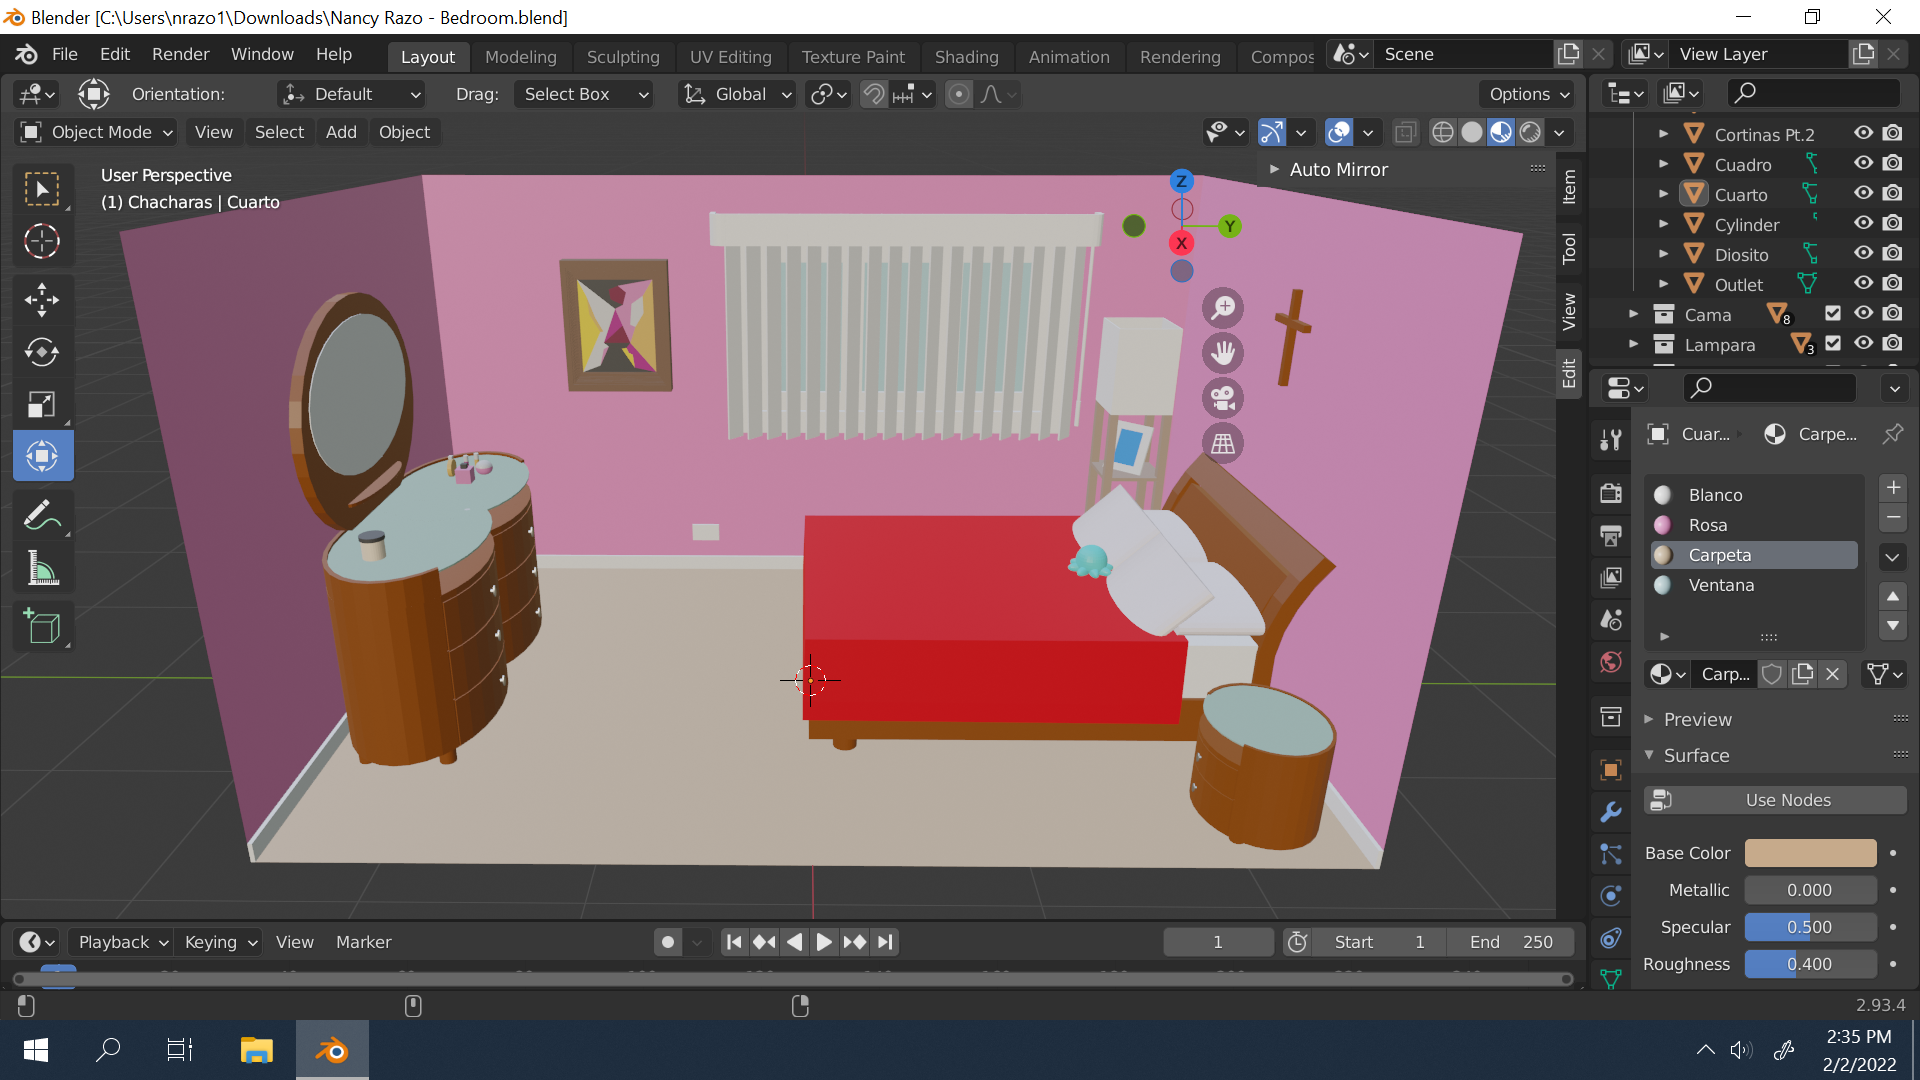Disable Diosito in renders camera icon
1920x1080 pixels.
(x=1893, y=254)
